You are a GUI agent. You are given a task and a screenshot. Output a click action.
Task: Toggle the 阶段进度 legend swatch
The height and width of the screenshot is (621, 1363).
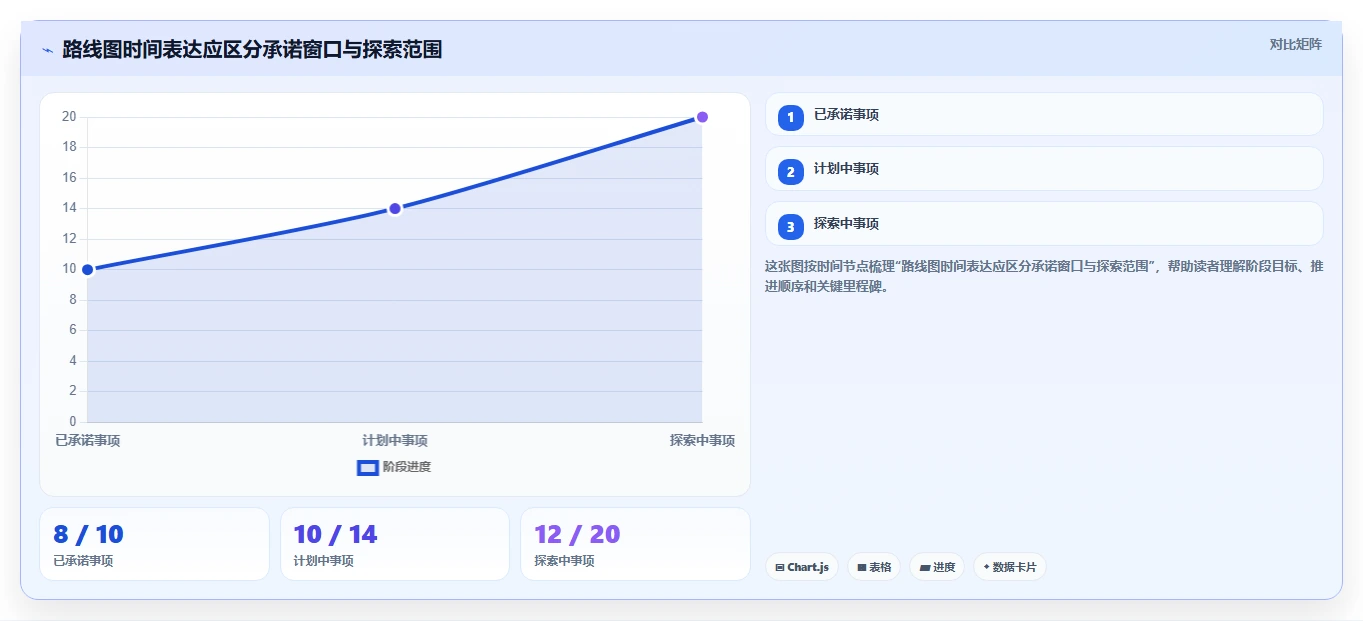367,467
